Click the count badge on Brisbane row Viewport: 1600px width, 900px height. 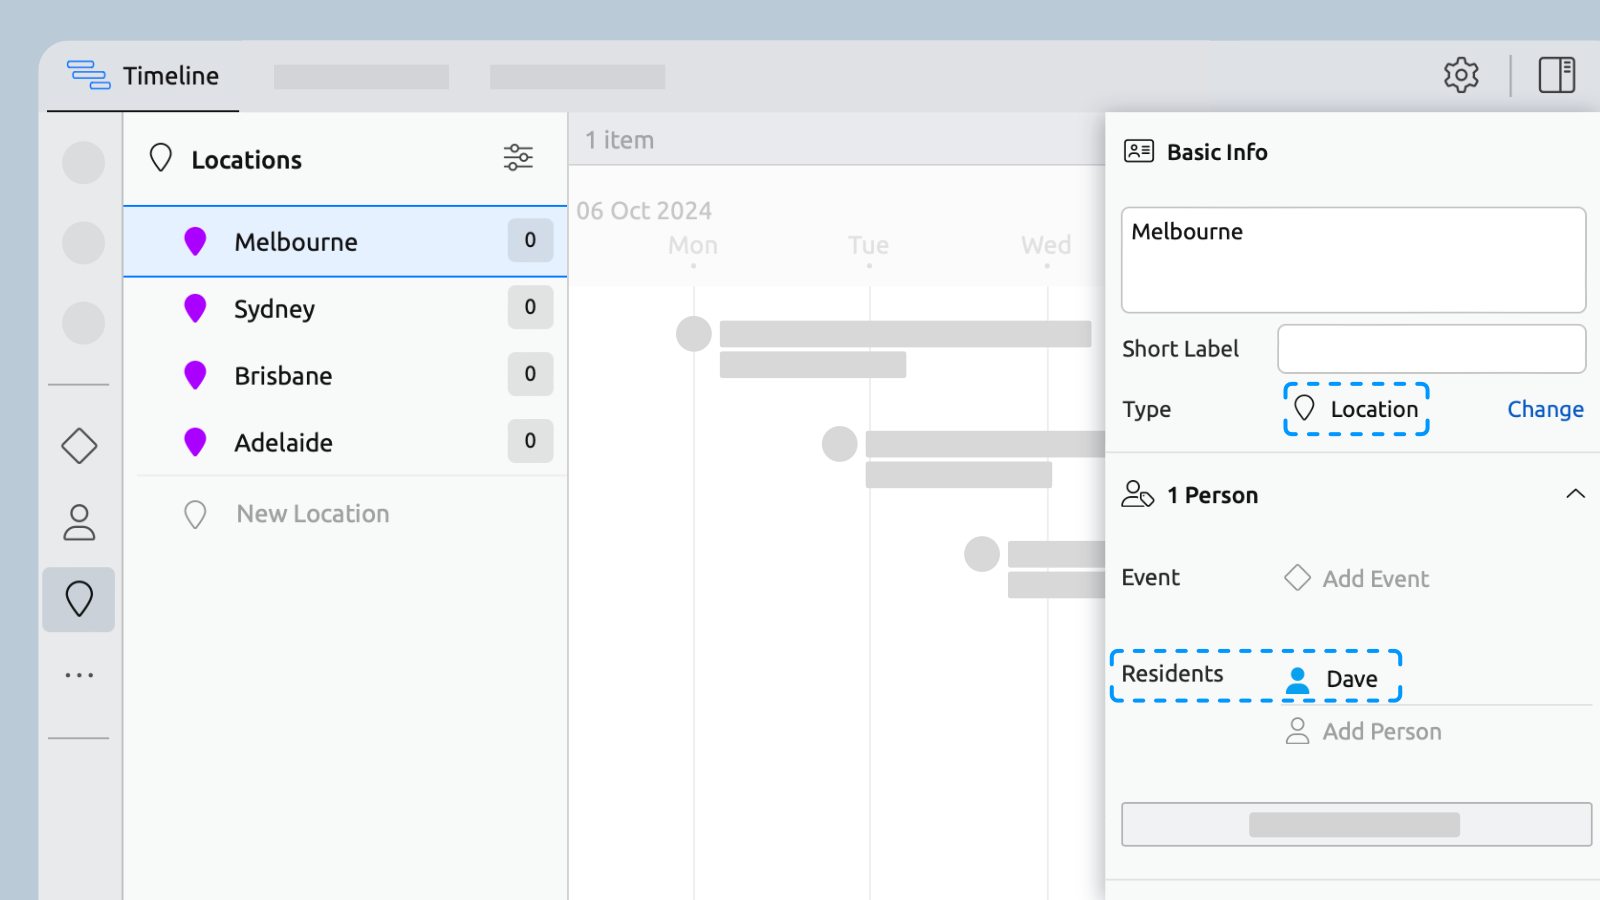530,374
